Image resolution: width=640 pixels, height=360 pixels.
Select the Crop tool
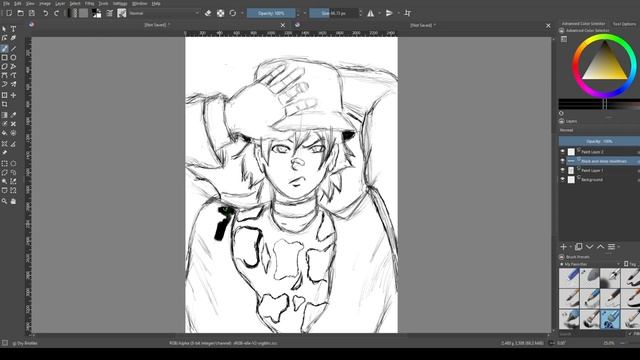(x=4, y=104)
